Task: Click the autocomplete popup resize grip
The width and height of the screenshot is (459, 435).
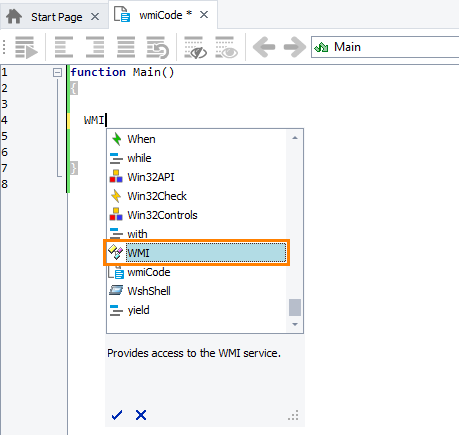Action: click(x=293, y=415)
